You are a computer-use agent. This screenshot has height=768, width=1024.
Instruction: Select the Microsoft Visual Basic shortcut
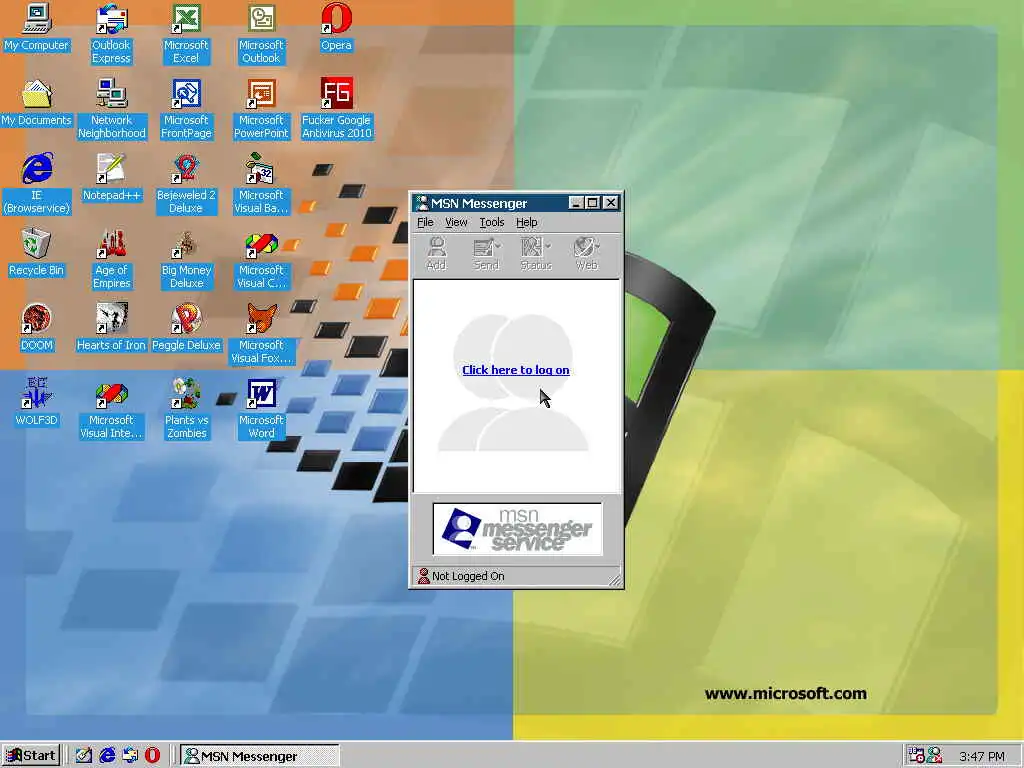(x=261, y=184)
